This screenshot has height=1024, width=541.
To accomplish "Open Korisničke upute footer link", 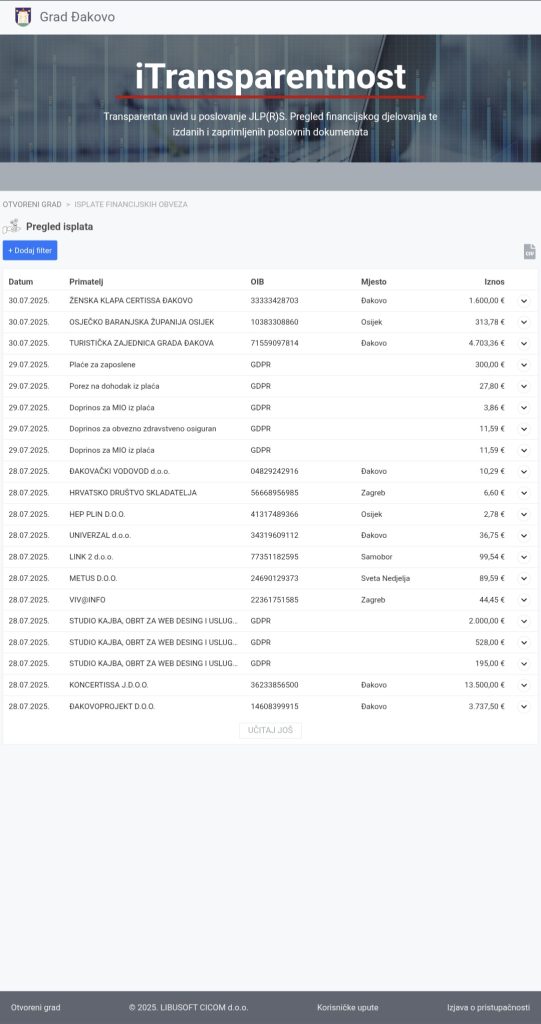I will [348, 1008].
